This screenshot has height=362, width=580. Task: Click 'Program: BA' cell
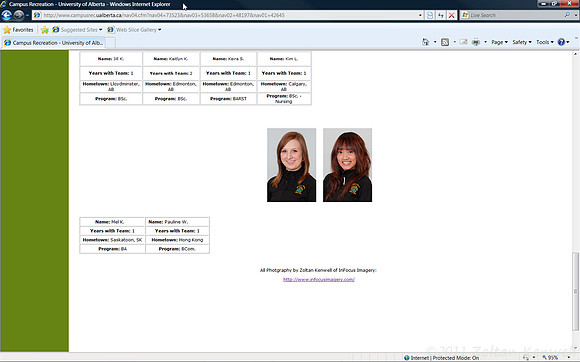[x=112, y=249]
